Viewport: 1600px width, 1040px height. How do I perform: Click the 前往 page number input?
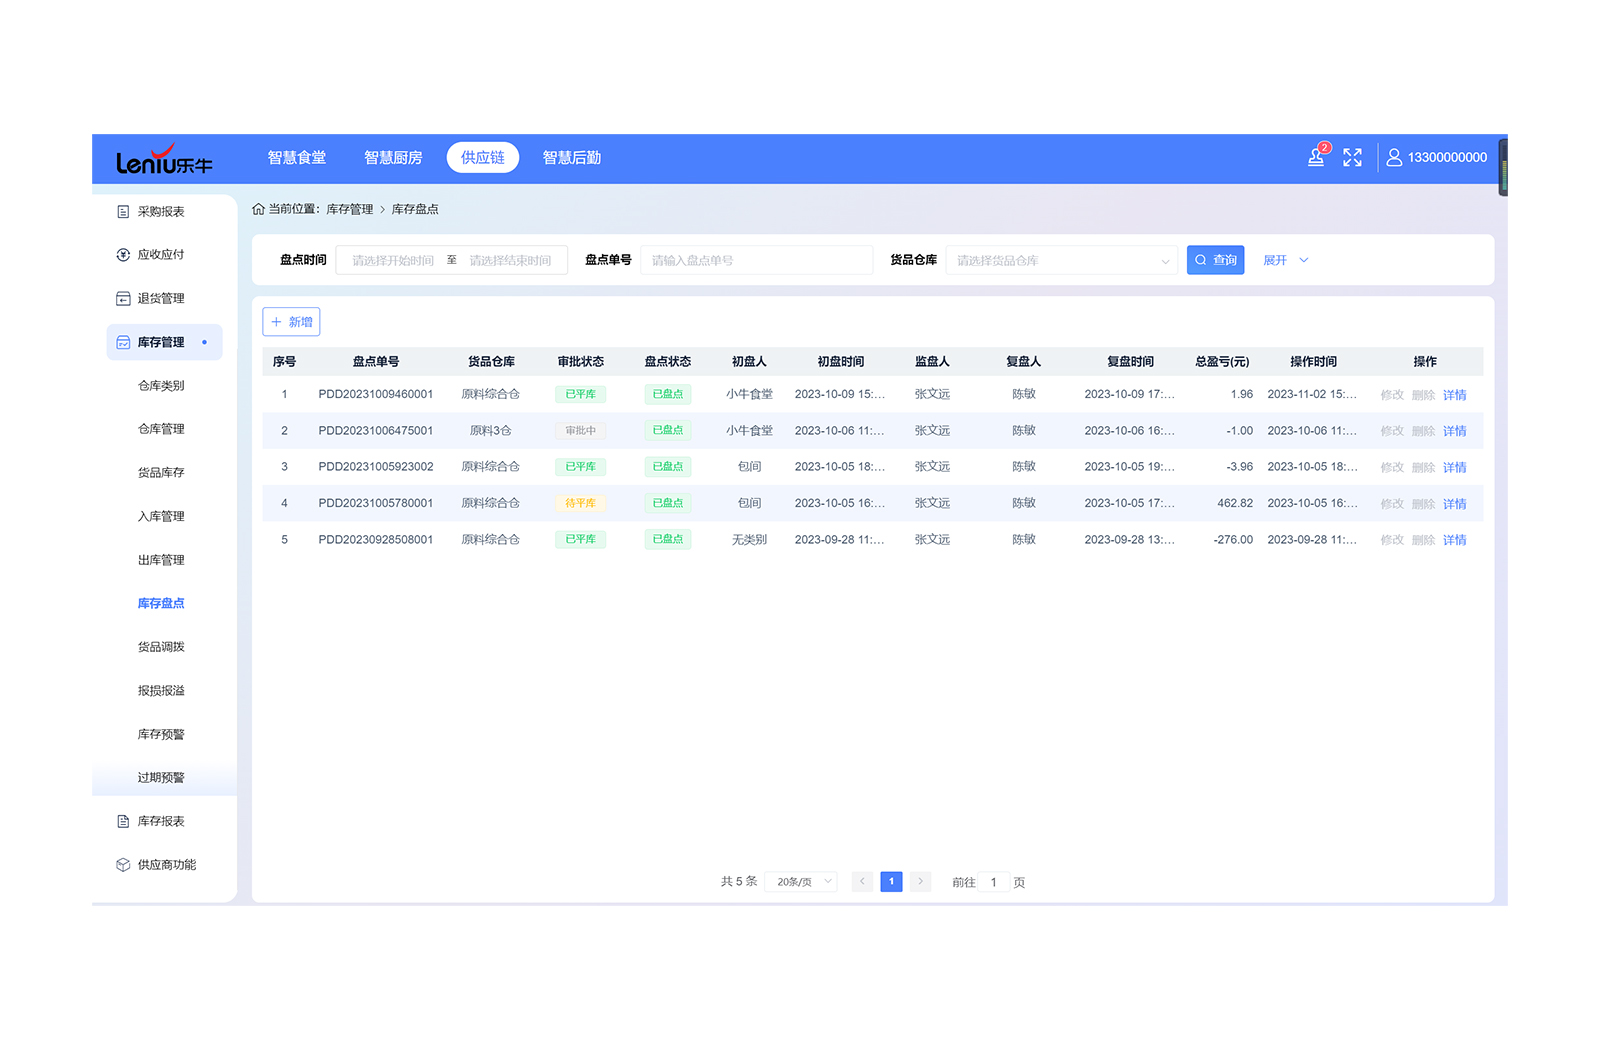[x=994, y=882]
